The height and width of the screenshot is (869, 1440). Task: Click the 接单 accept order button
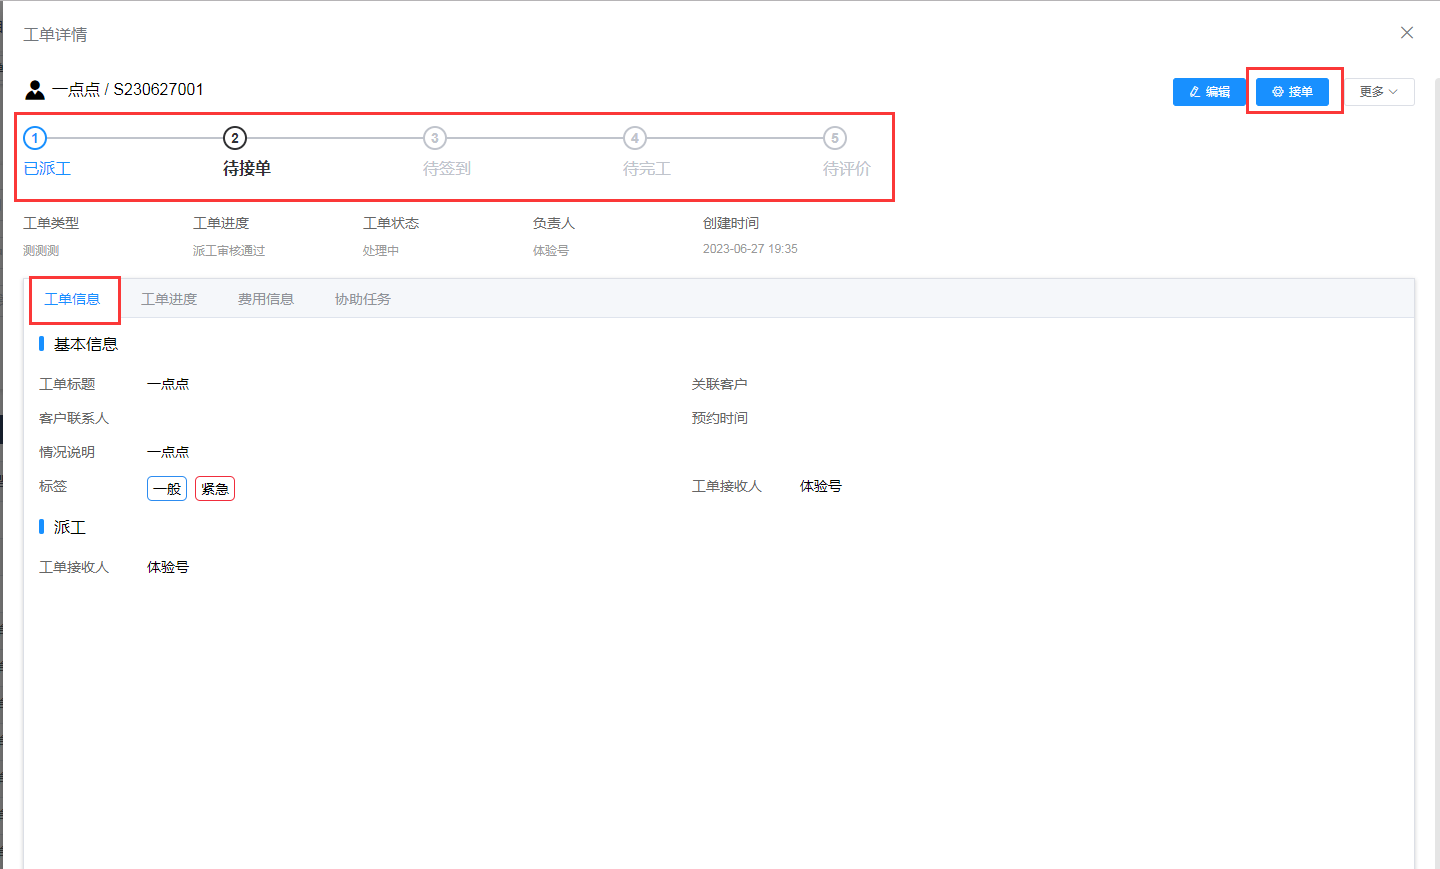click(x=1292, y=92)
